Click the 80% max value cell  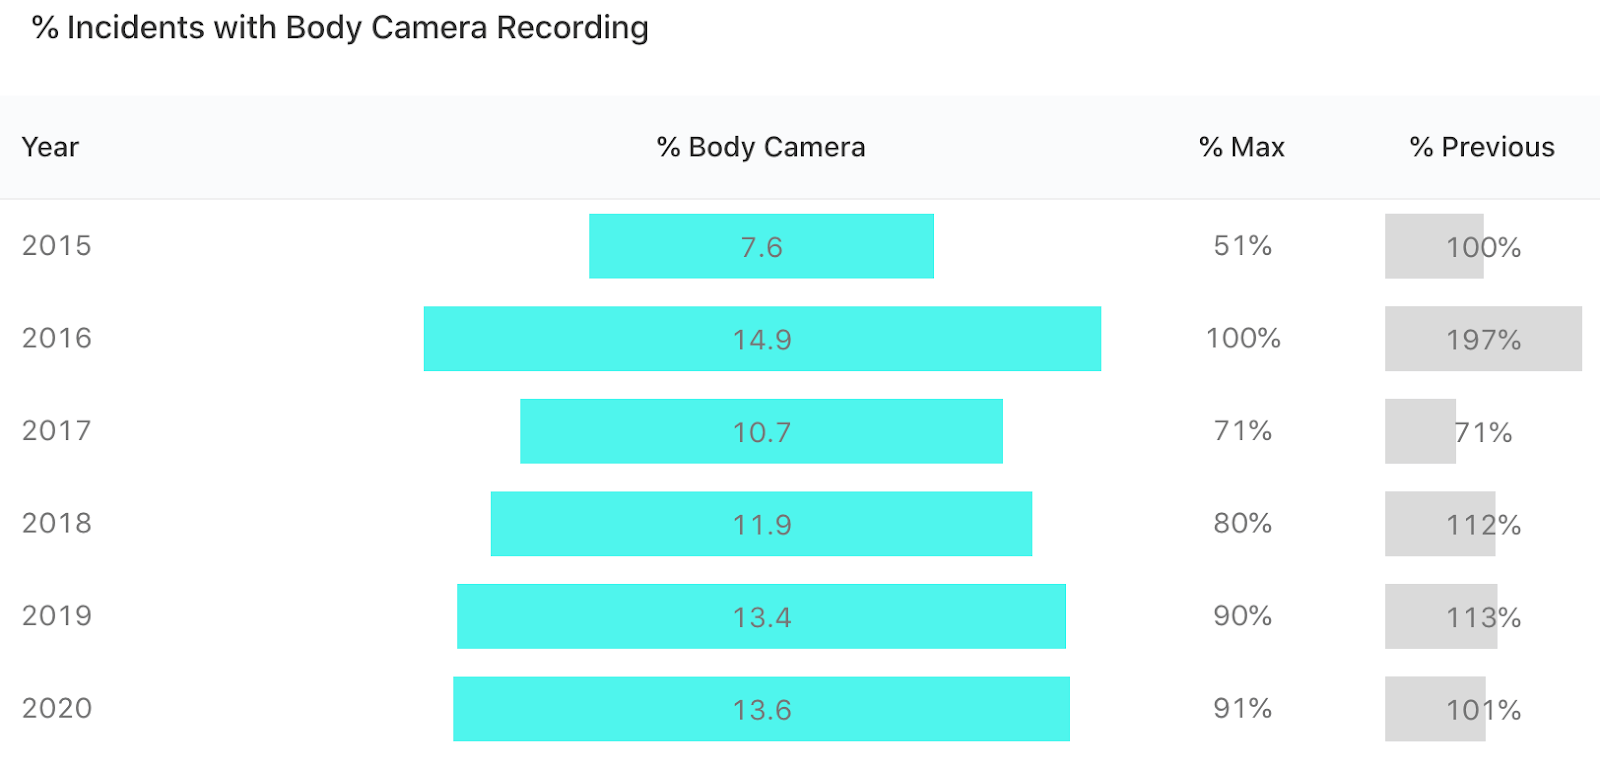(1242, 523)
